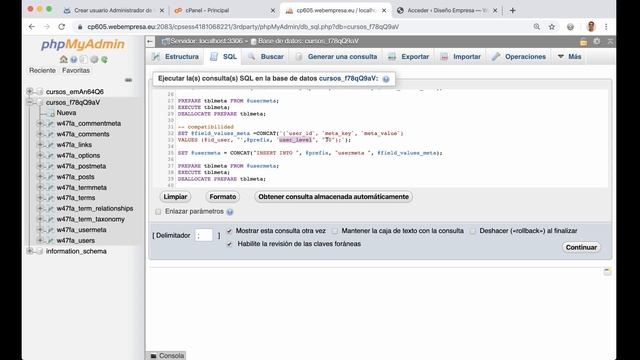Image resolution: width=640 pixels, height=360 pixels.
Task: Open new browser tab with plus
Action: pos(513,11)
